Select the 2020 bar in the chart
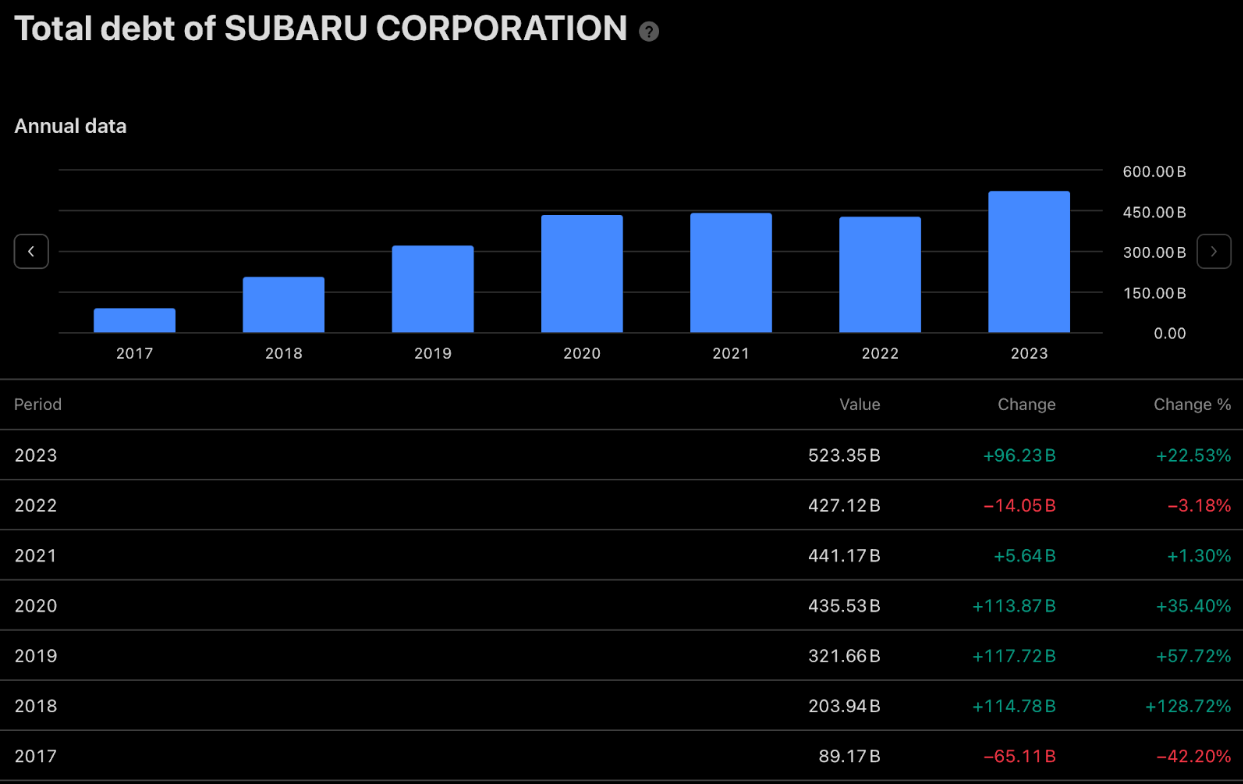The image size is (1243, 784). click(x=582, y=274)
